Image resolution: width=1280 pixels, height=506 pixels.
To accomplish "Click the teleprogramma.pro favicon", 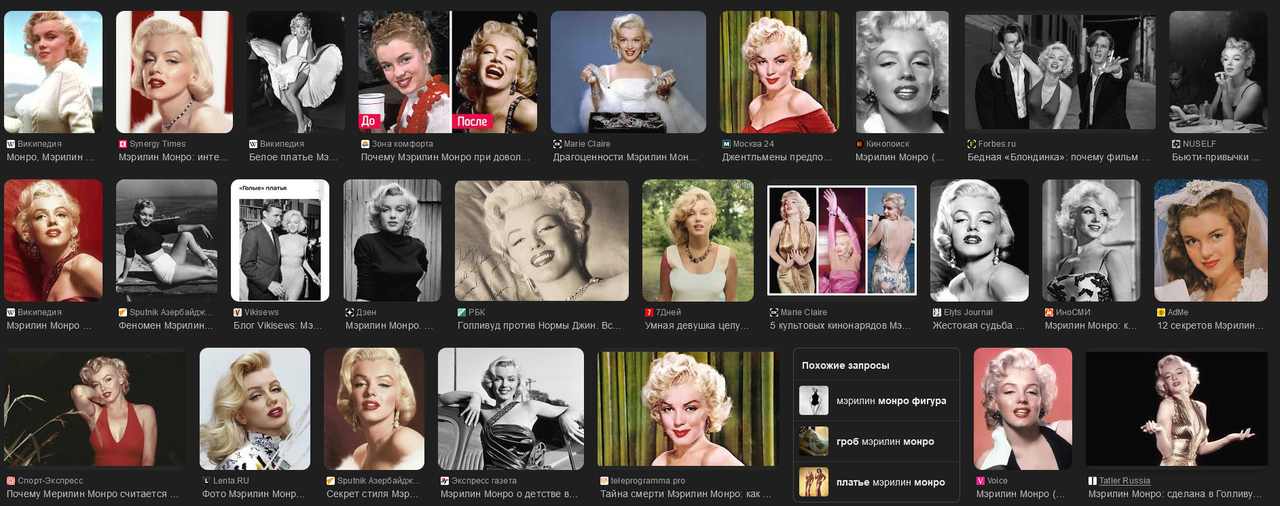I will (x=604, y=481).
